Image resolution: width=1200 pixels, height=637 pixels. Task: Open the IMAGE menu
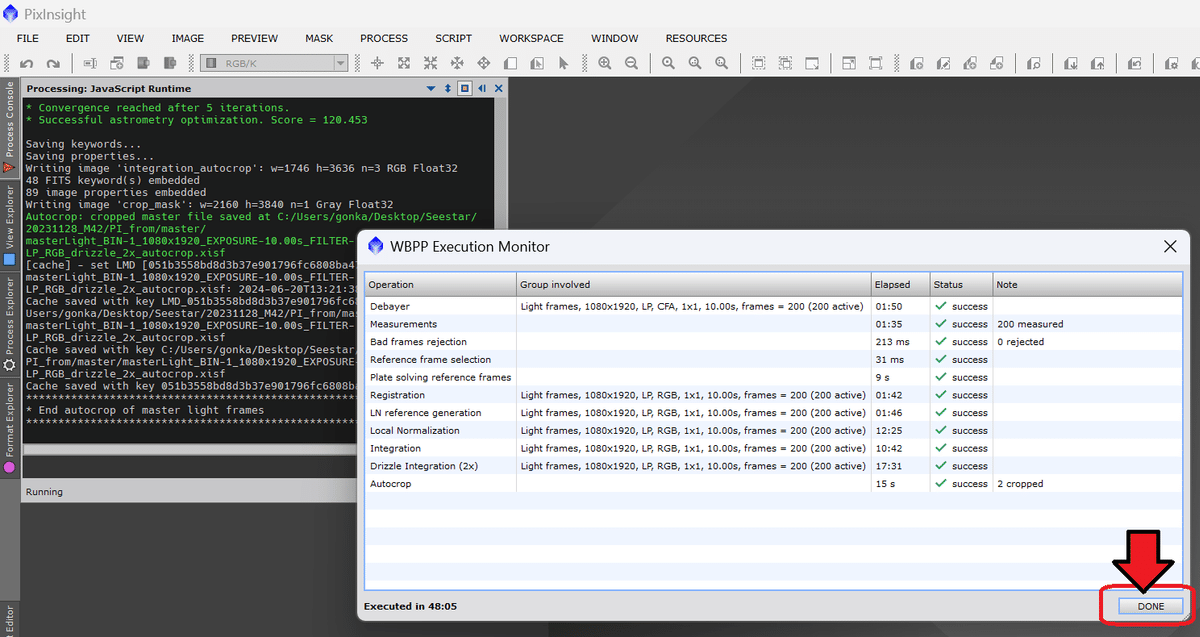(187, 38)
